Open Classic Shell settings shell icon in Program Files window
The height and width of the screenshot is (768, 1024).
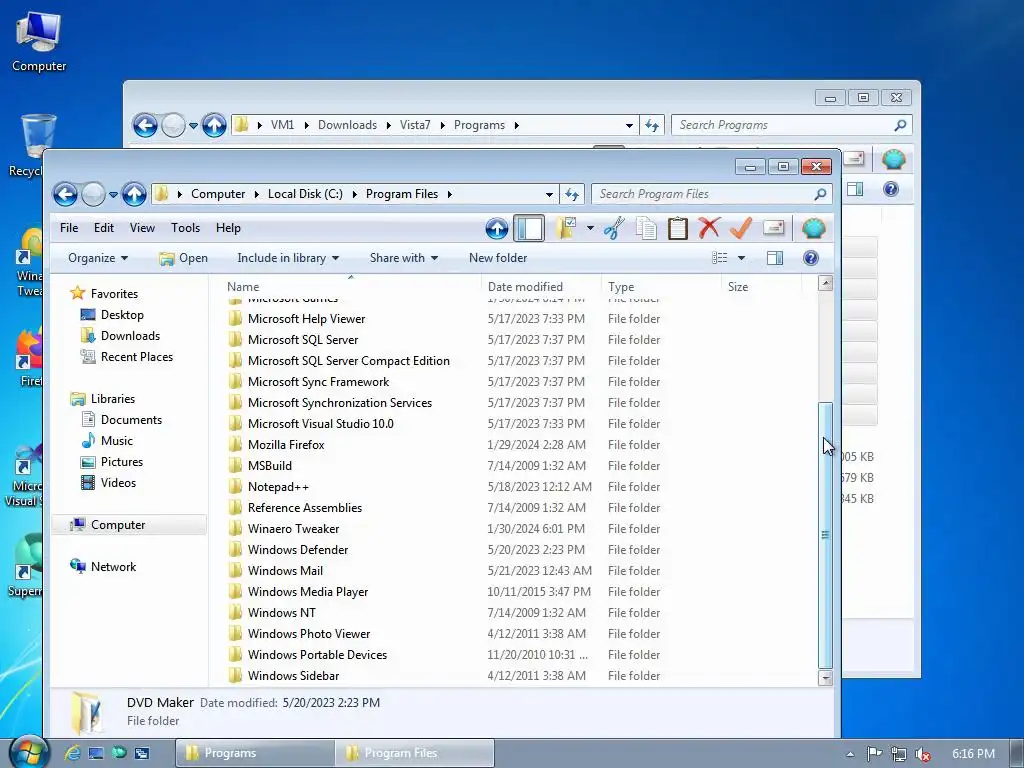point(814,228)
